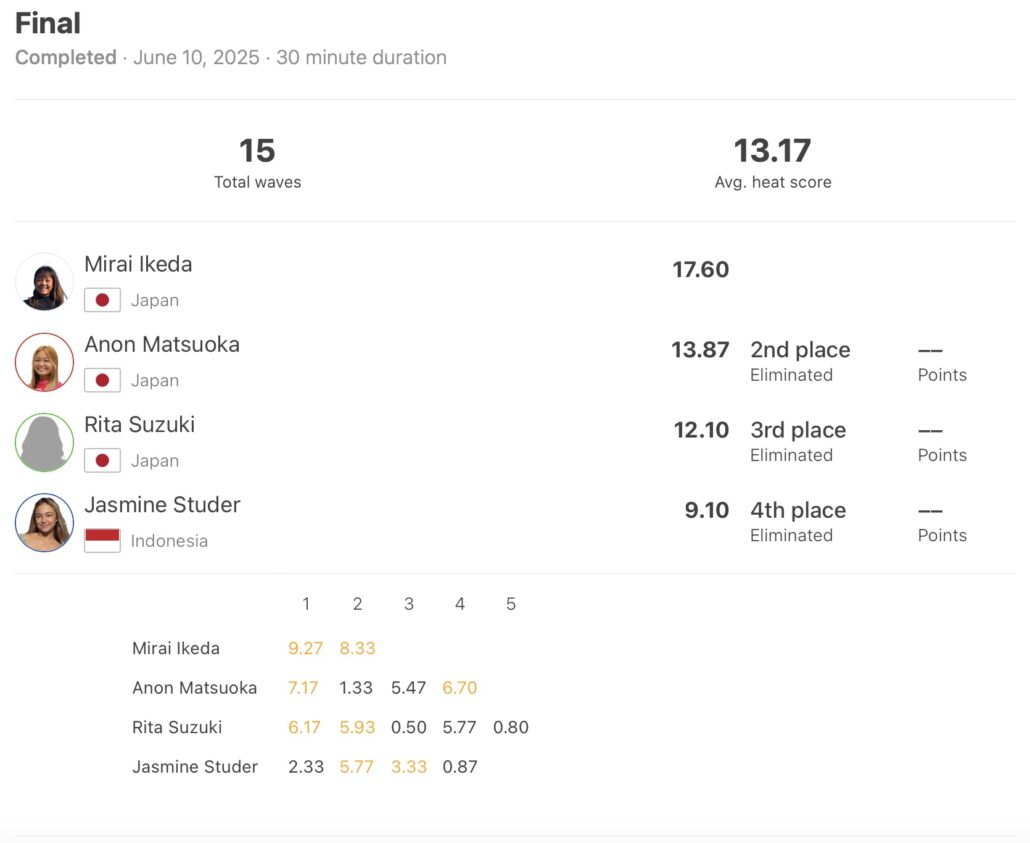Click the Japan flag under Rita Suzuki
Image resolution: width=1030 pixels, height=843 pixels.
[102, 460]
